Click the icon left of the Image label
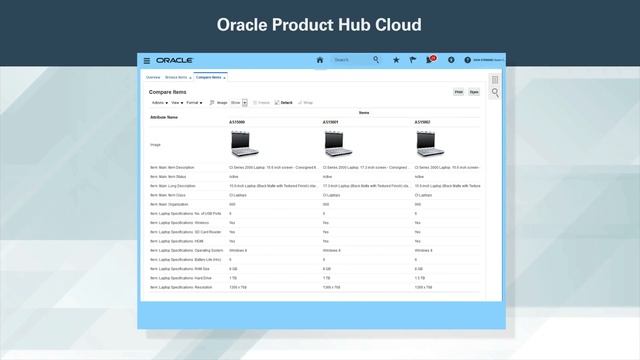The image size is (640, 360). 212,103
